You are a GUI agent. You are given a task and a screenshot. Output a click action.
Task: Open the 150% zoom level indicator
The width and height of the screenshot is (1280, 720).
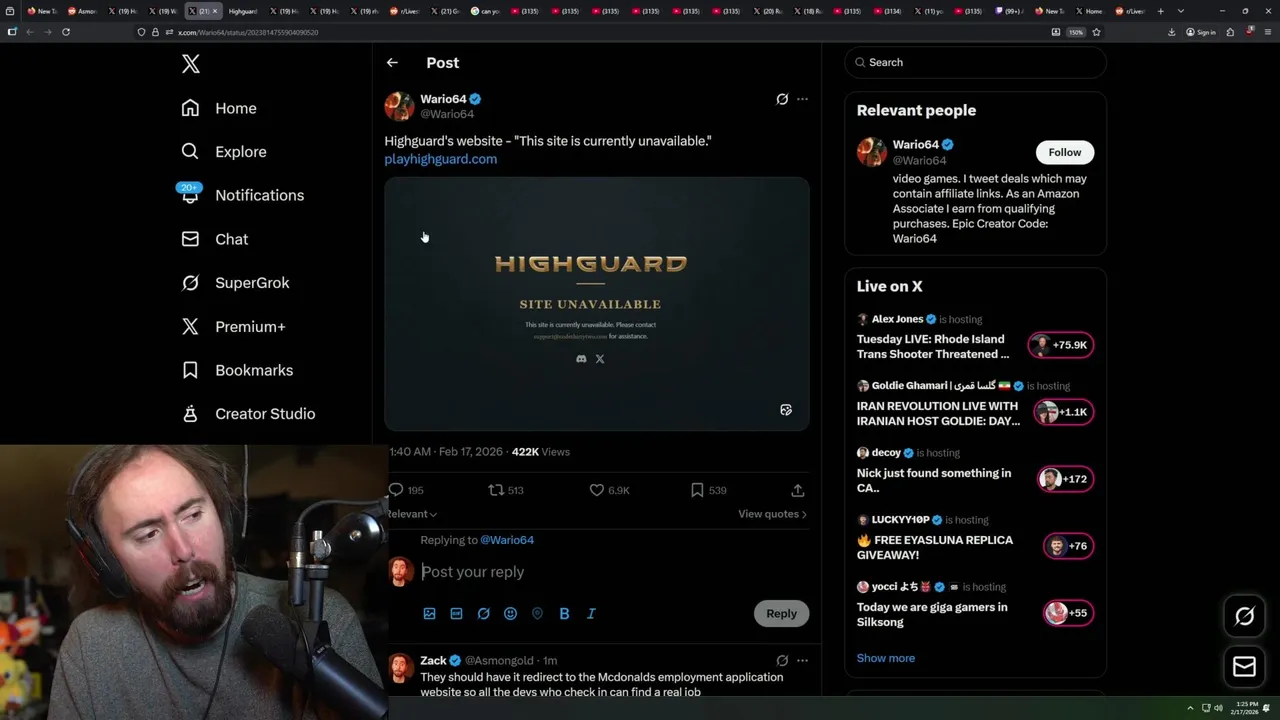click(x=1076, y=32)
